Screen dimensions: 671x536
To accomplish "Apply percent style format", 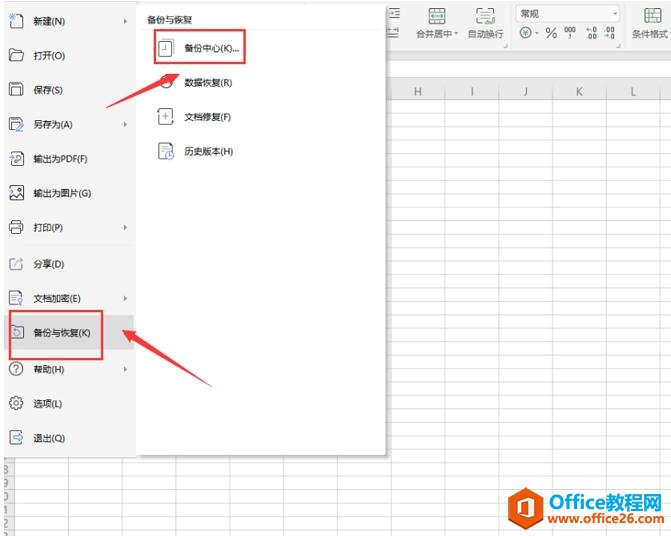I will [x=551, y=33].
